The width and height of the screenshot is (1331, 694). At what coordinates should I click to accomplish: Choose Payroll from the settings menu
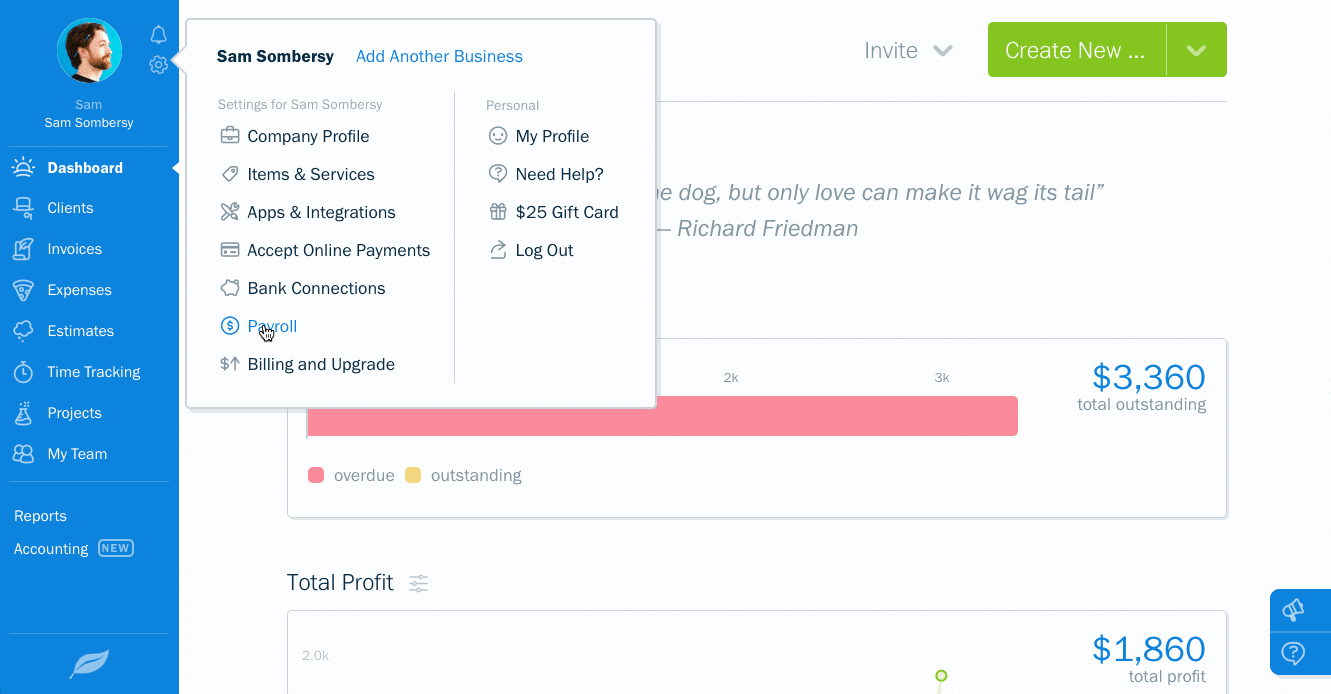click(272, 326)
